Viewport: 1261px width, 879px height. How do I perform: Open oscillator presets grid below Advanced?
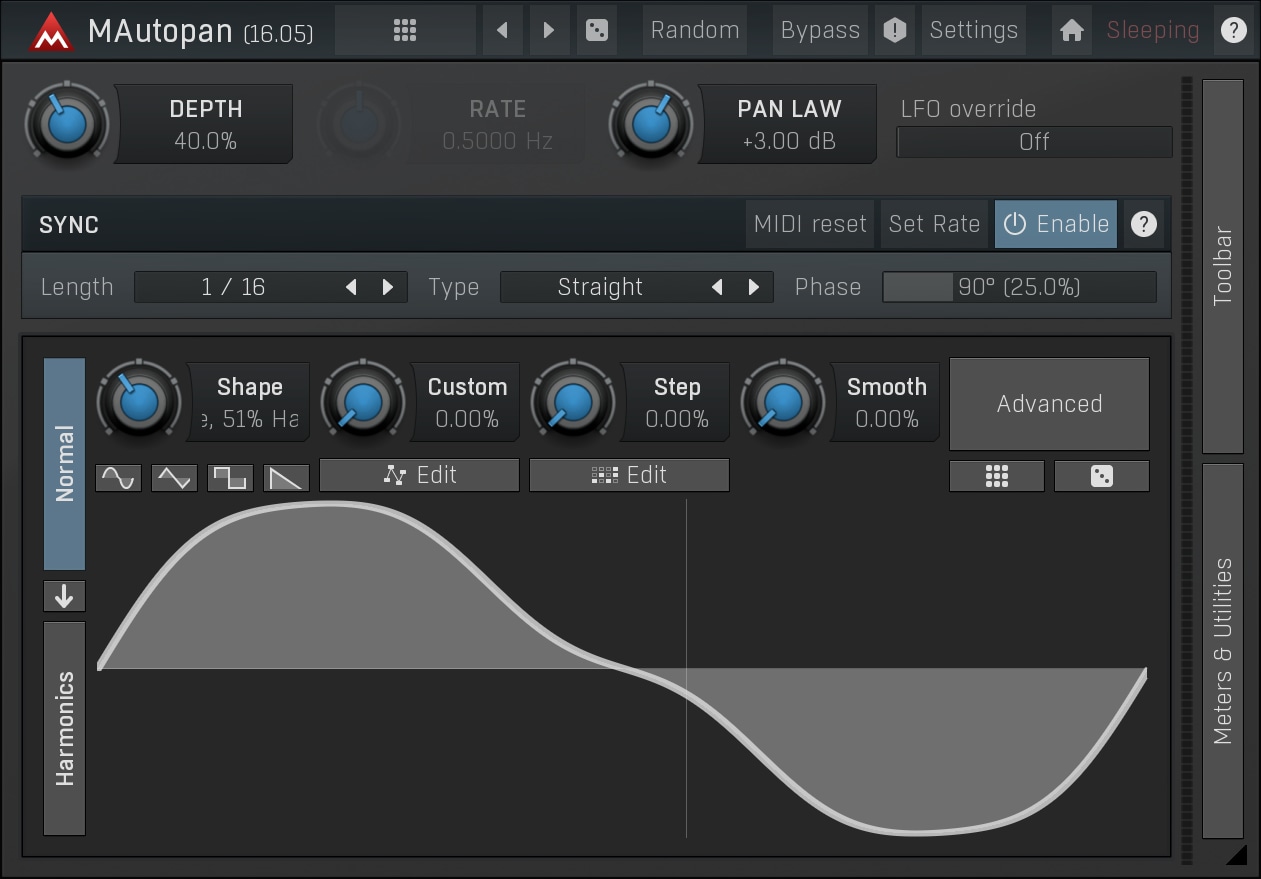click(x=997, y=476)
